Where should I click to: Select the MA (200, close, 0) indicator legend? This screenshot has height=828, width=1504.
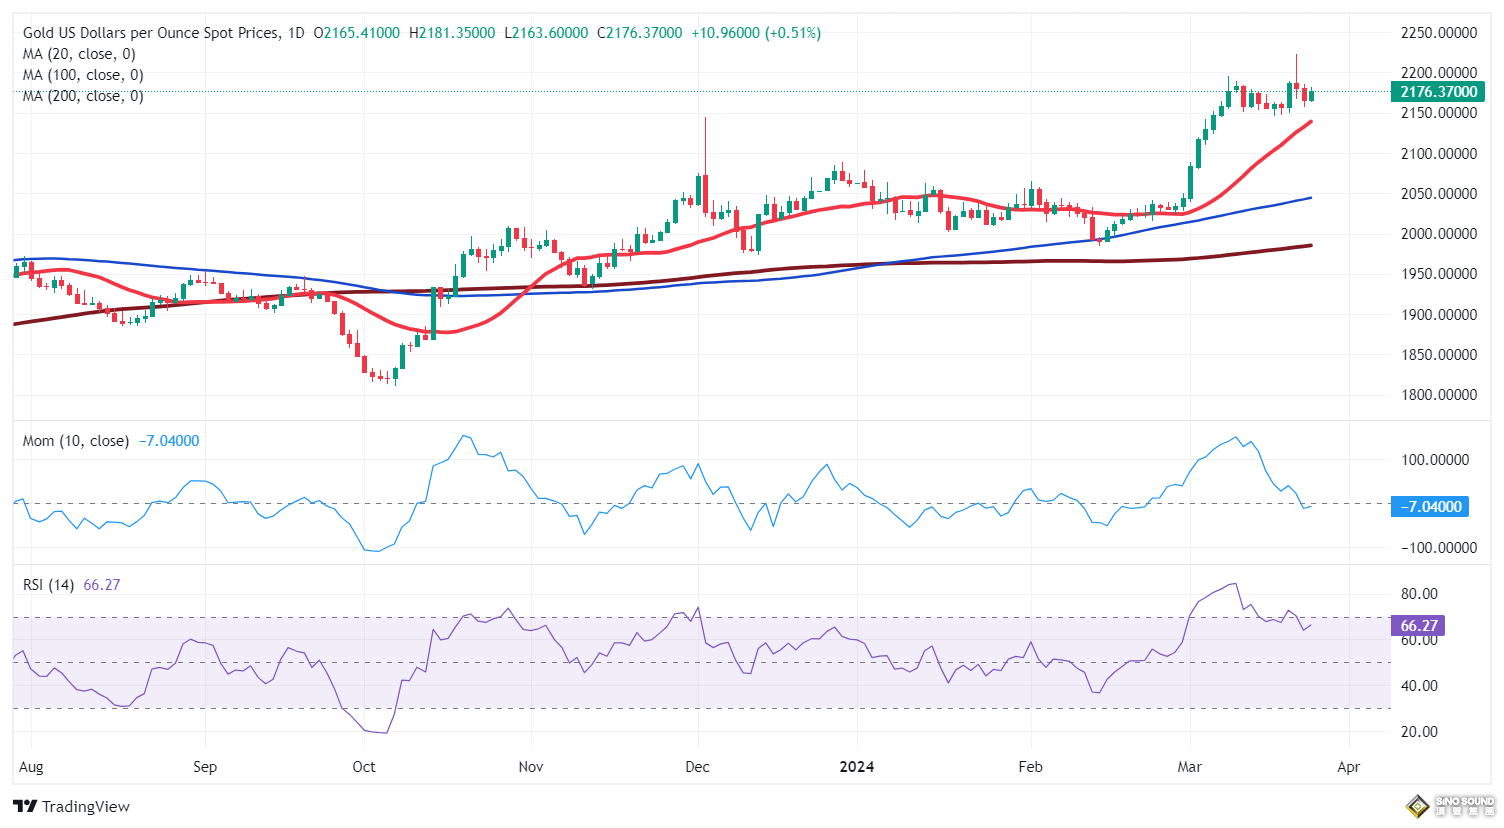tap(83, 96)
